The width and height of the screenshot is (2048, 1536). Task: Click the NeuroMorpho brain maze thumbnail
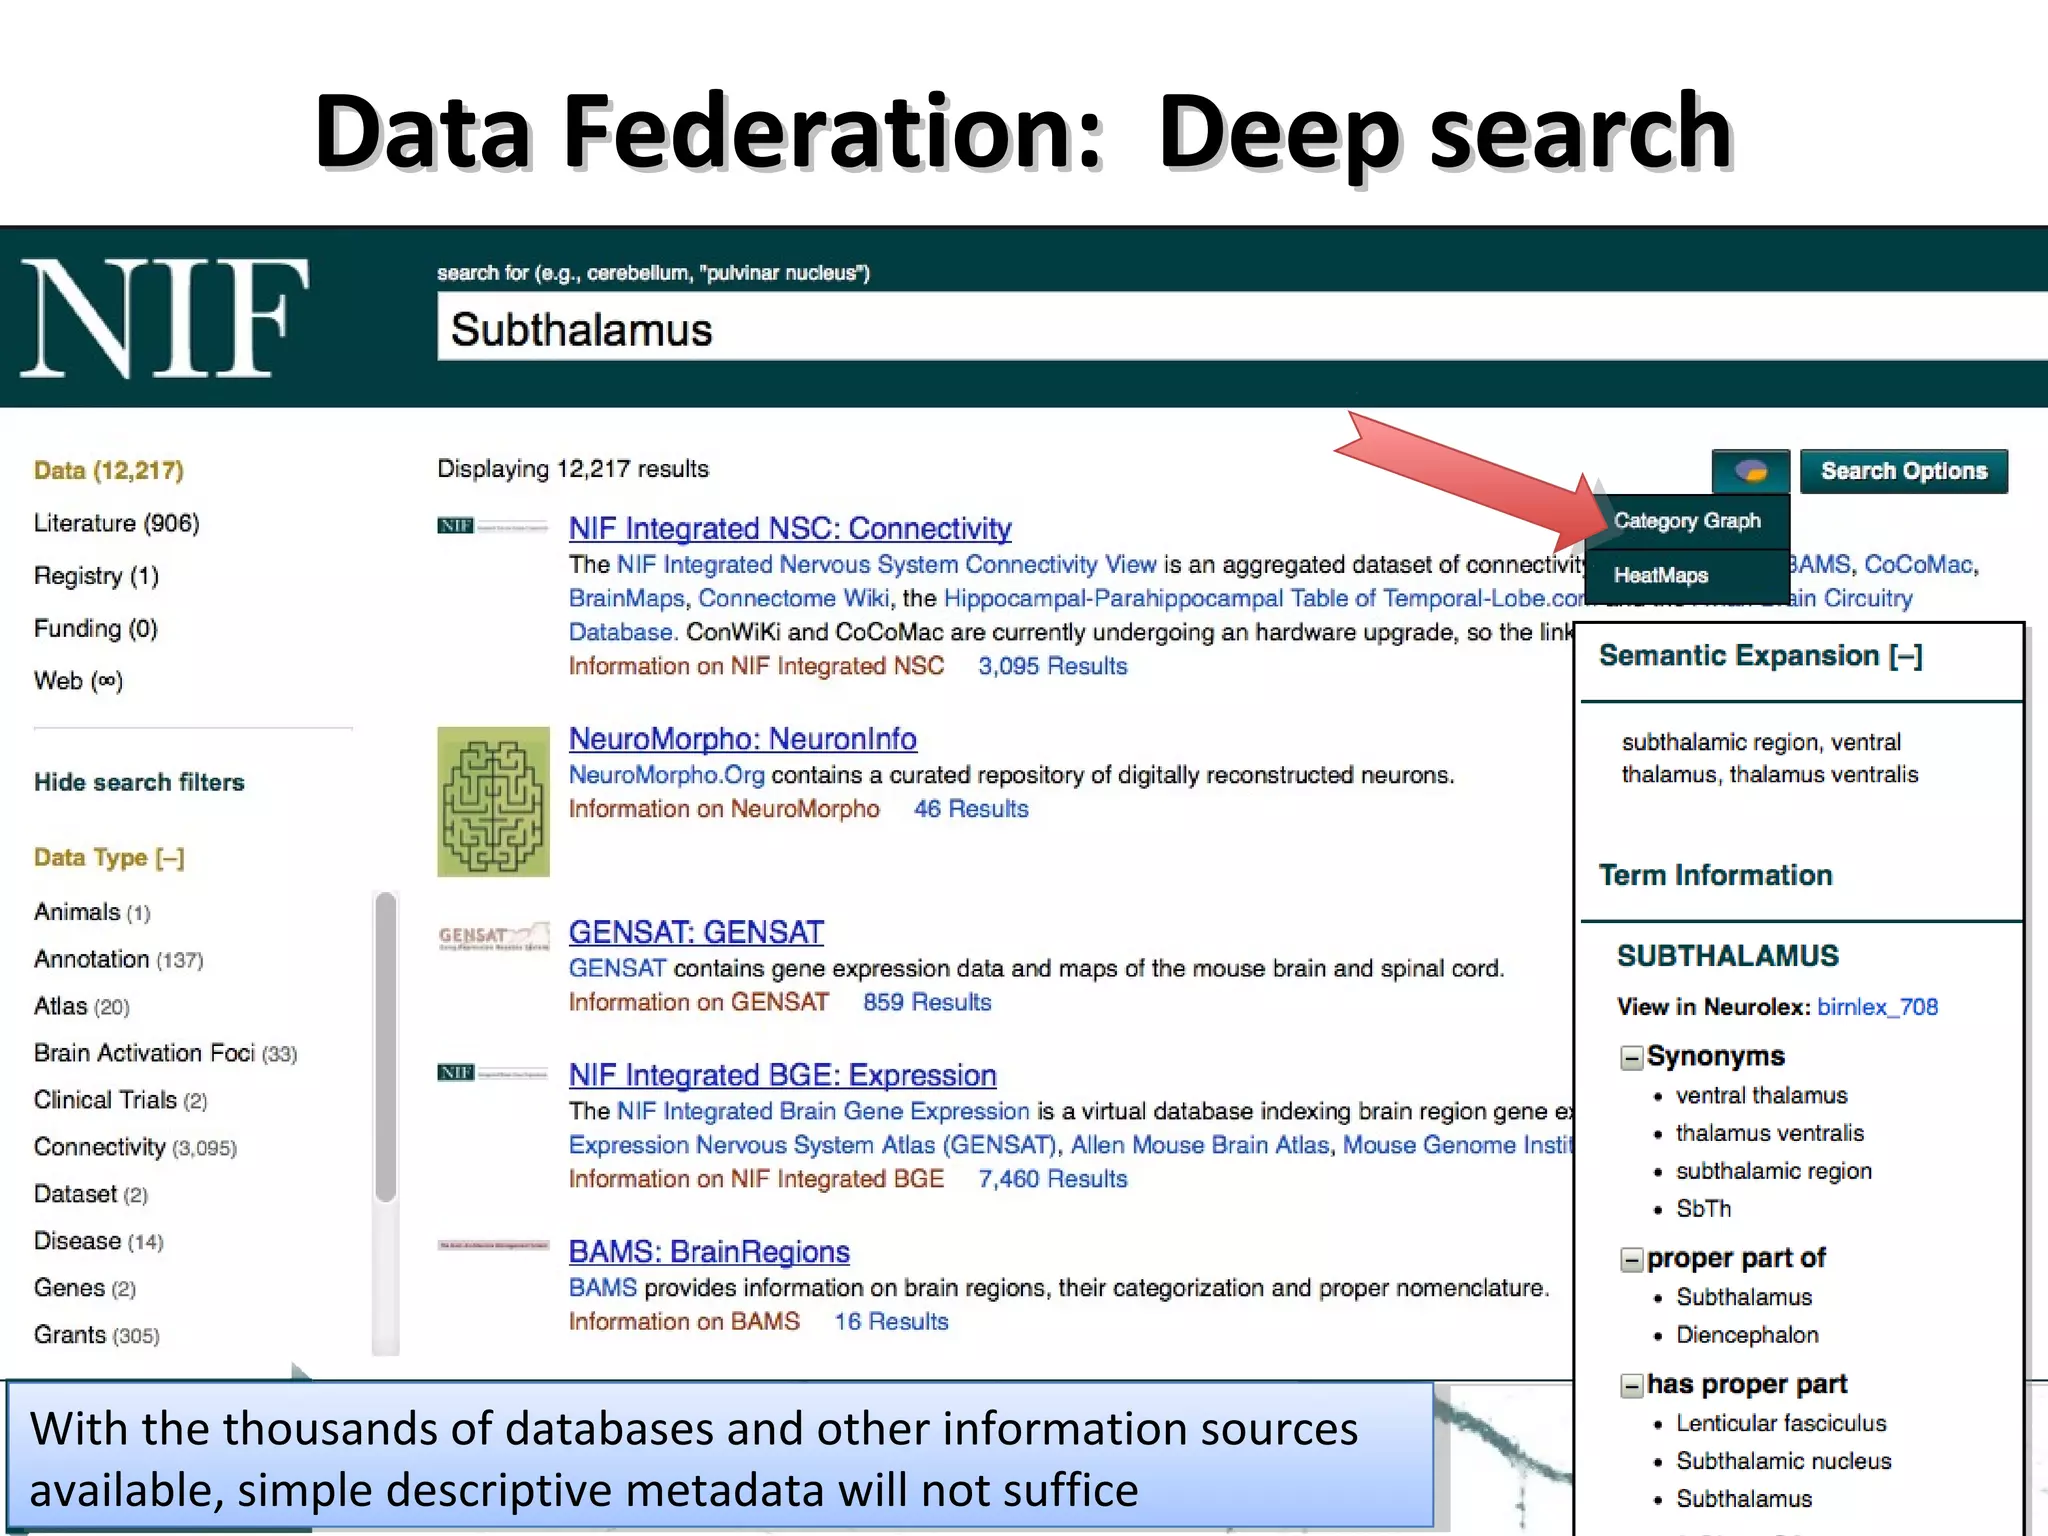pyautogui.click(x=493, y=802)
